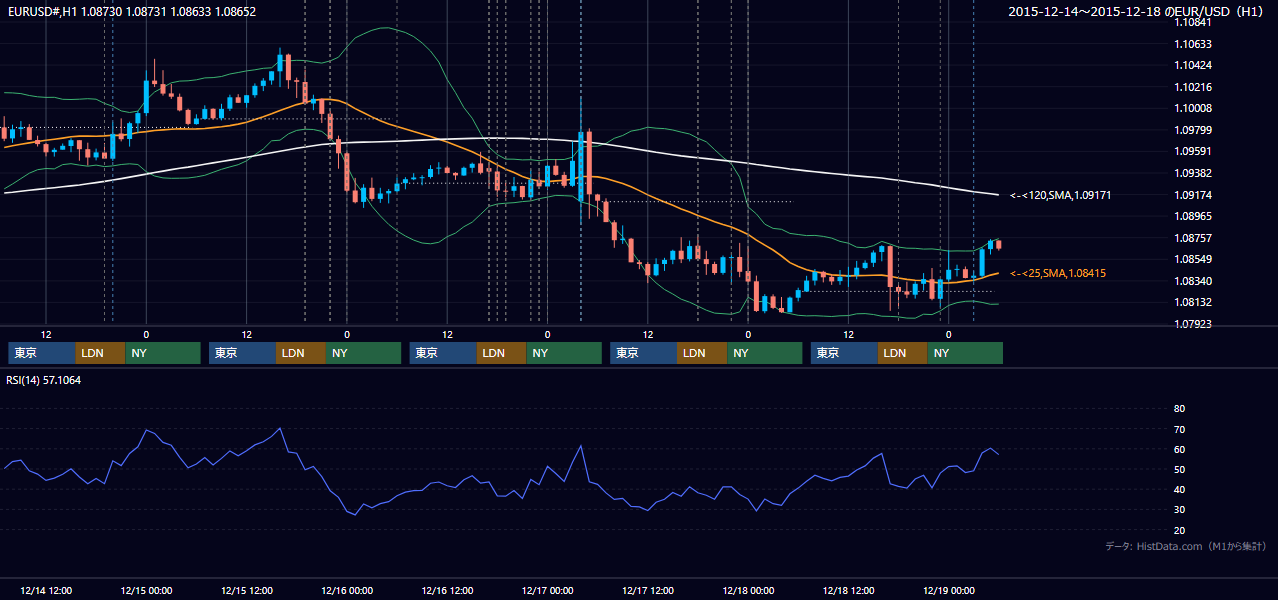
Task: Click price axis label 1.10008
Action: (1193, 108)
